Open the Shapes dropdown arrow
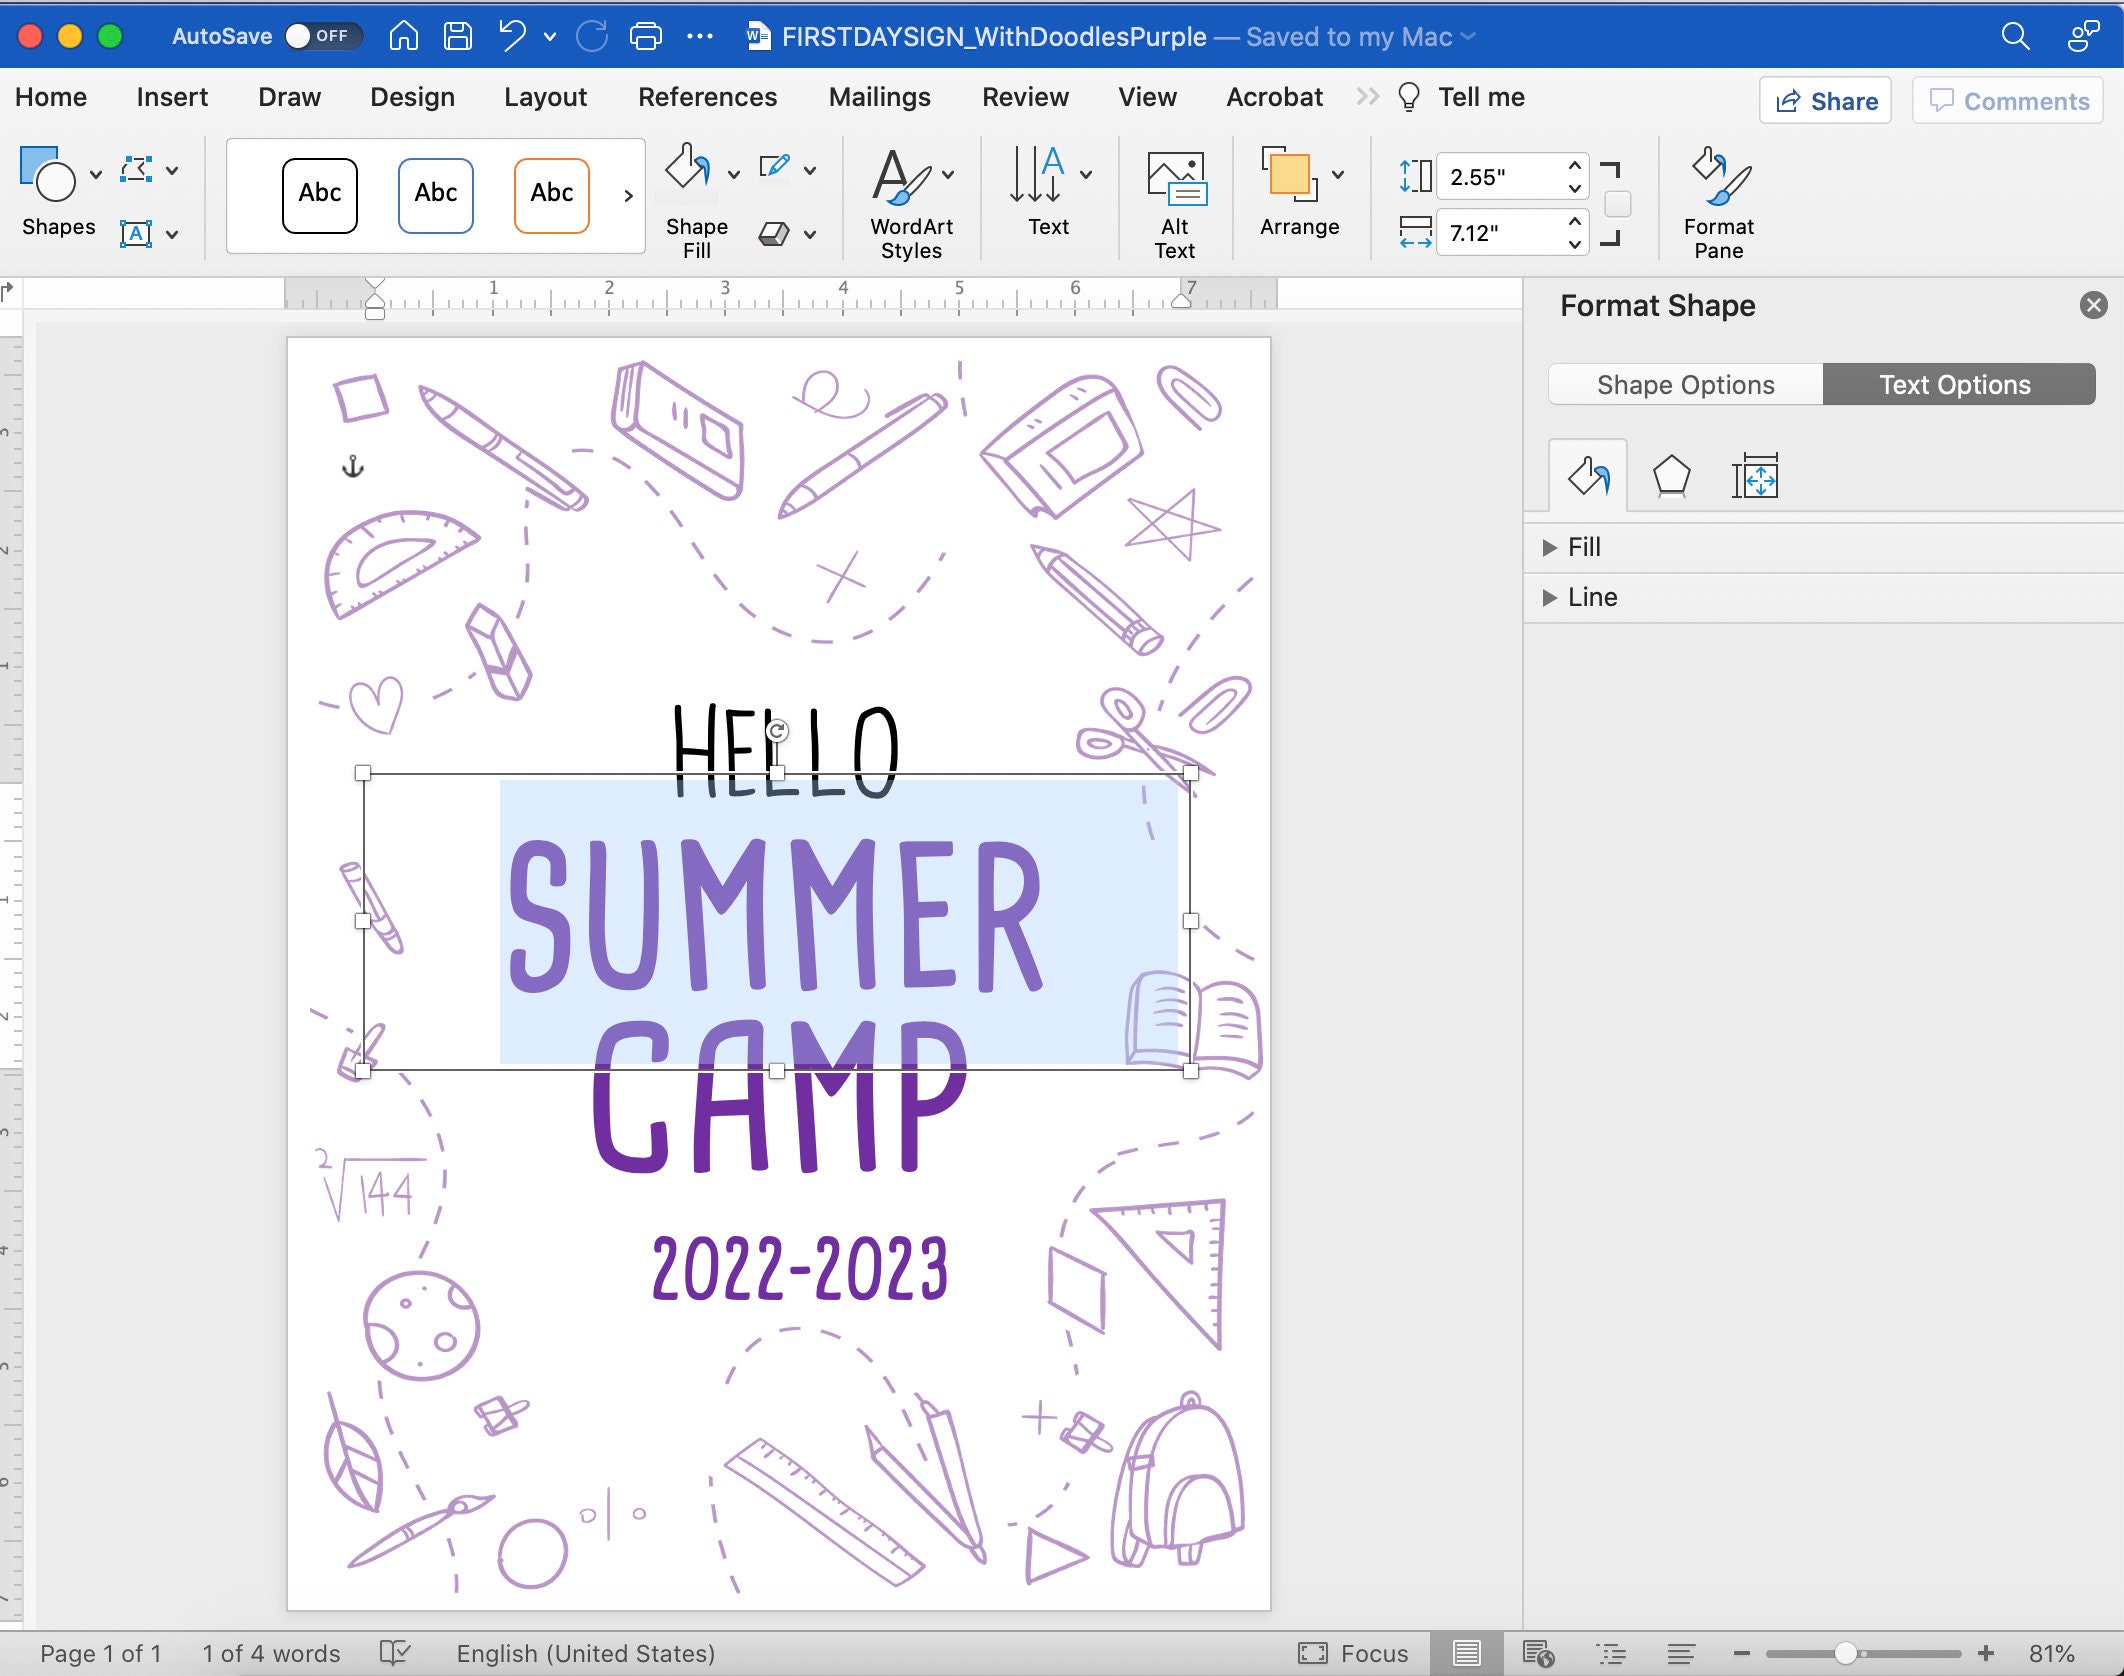 pyautogui.click(x=96, y=172)
